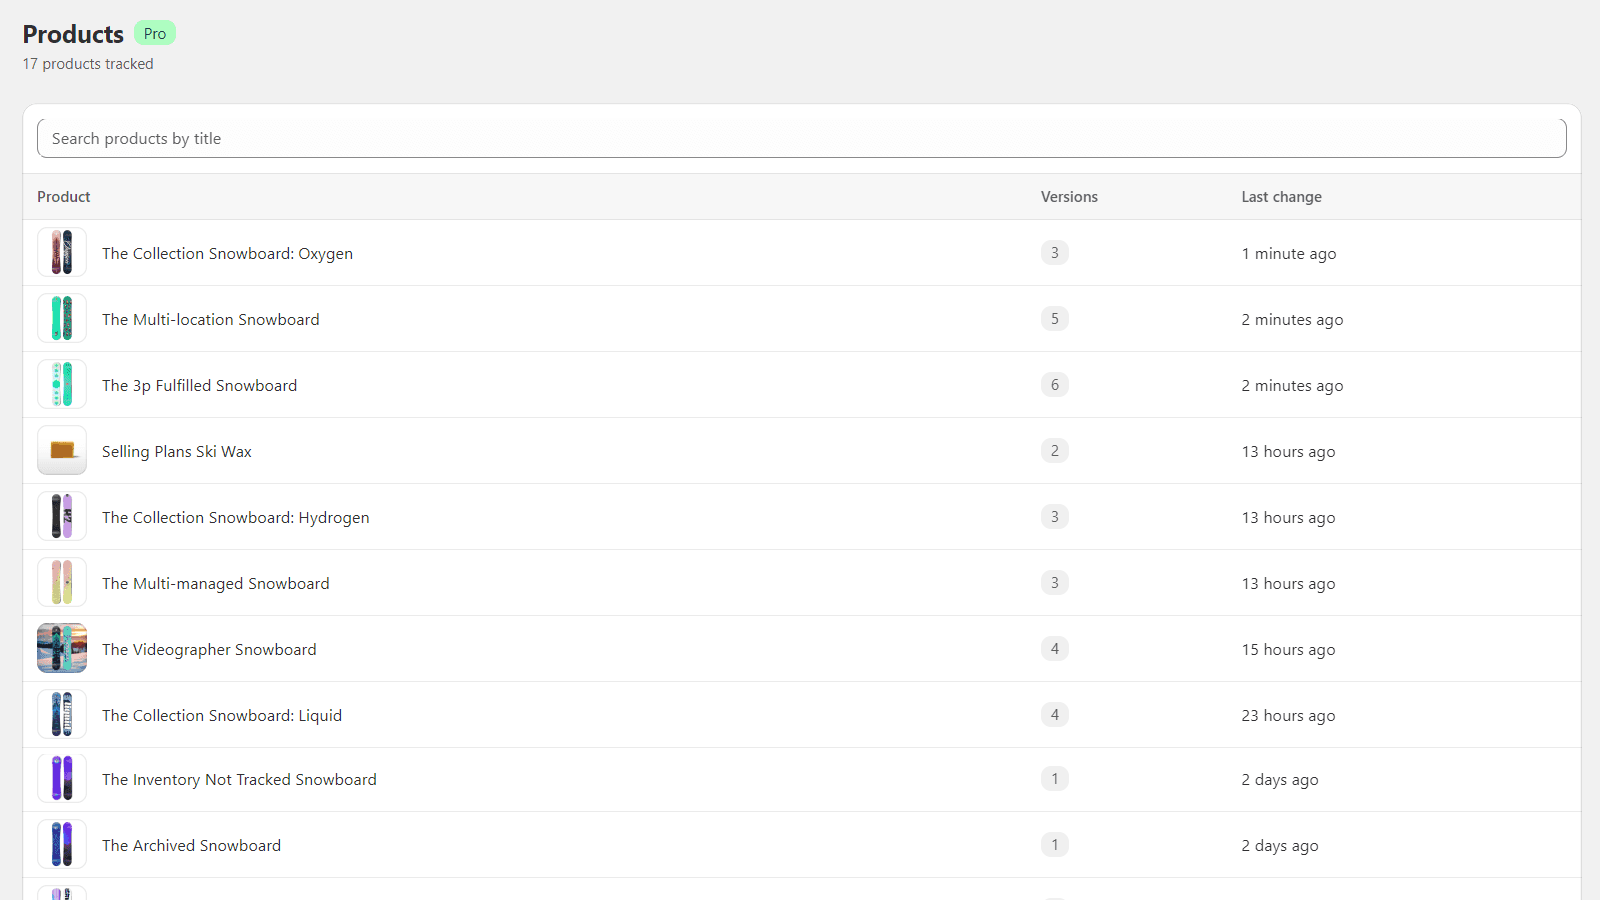Select The 3p Fulfilled Snowboard title

[199, 385]
